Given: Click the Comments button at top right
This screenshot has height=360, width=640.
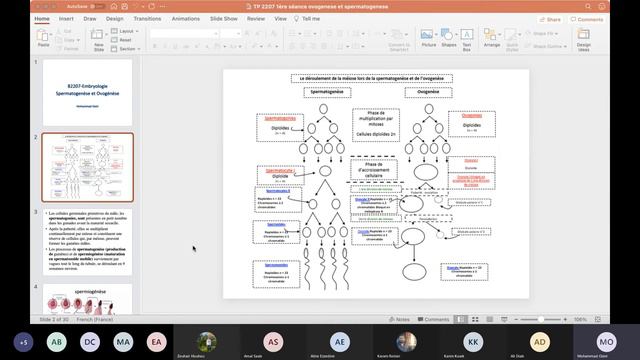Looking at the screenshot, I should 587,19.
